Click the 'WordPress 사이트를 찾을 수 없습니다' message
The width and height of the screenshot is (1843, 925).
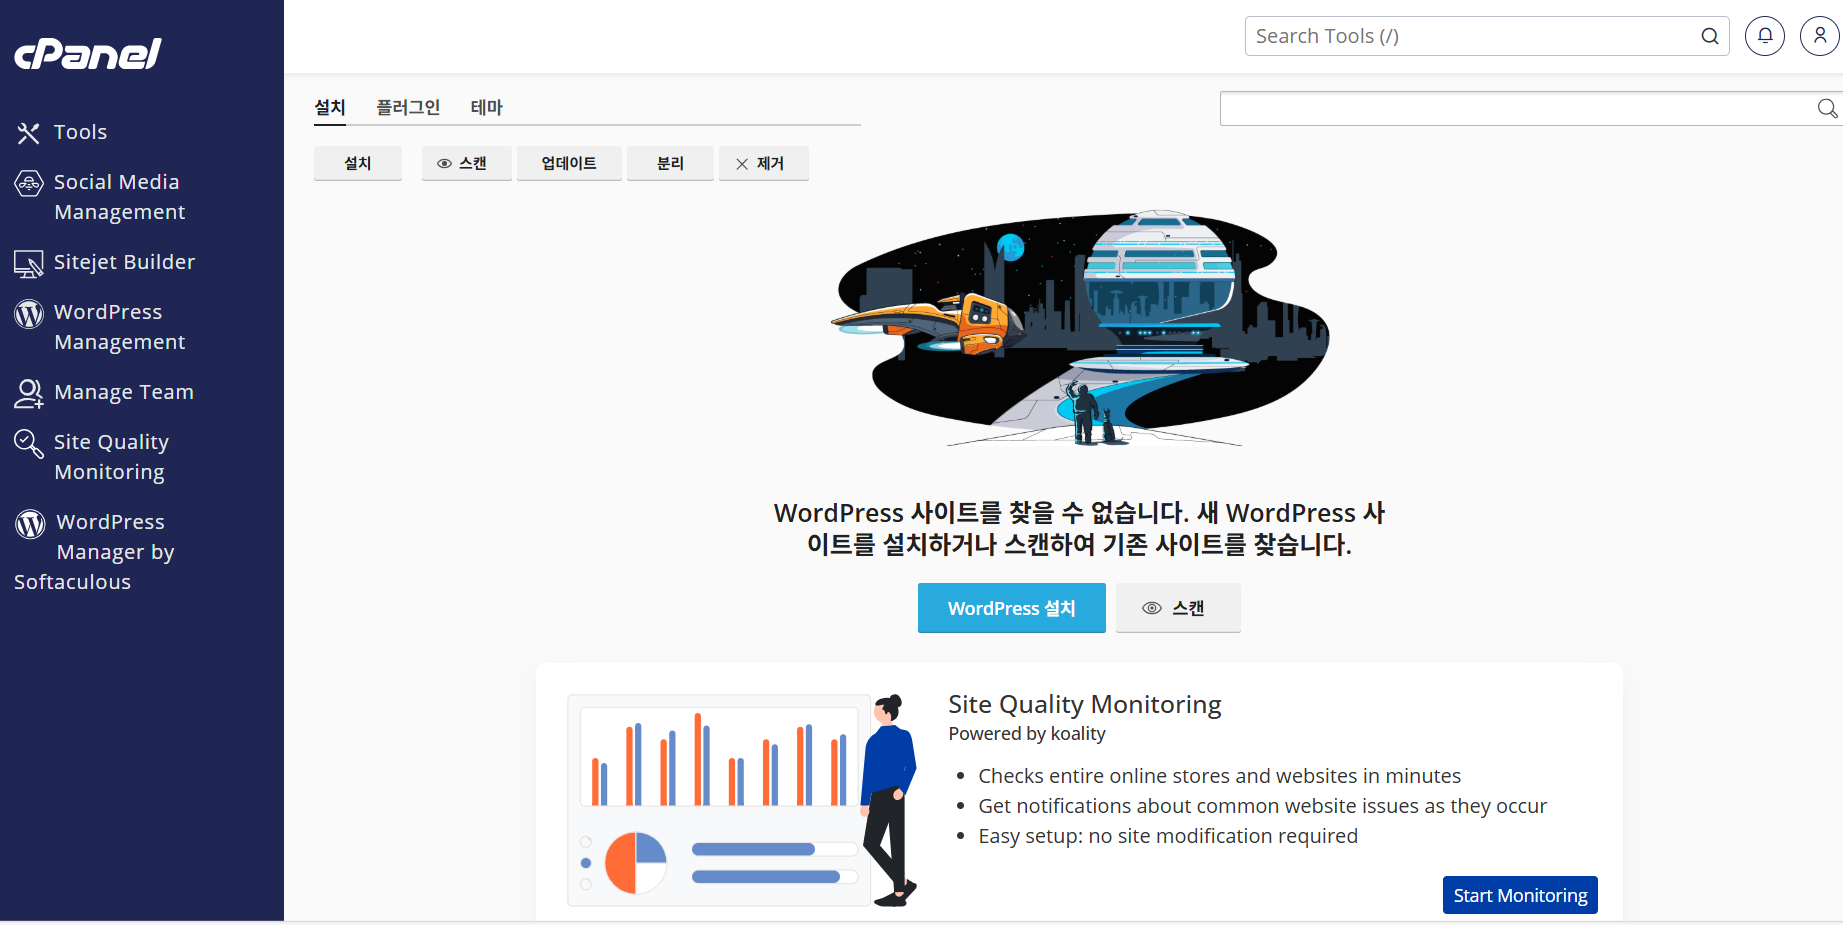[x=1079, y=528]
